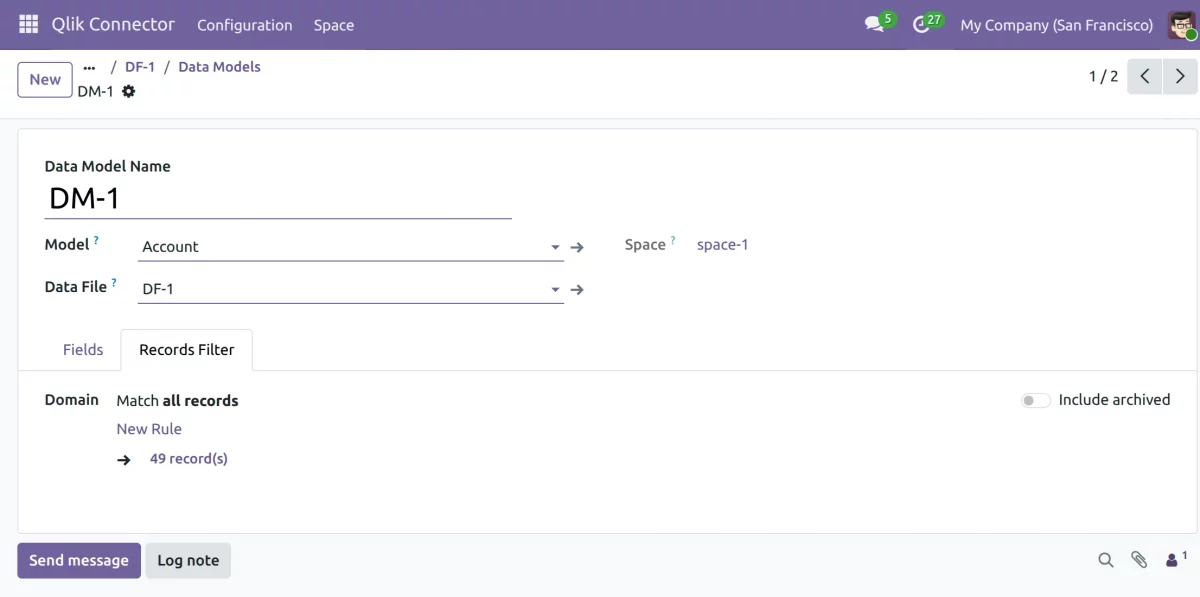Click the New Rule link

pyautogui.click(x=149, y=429)
